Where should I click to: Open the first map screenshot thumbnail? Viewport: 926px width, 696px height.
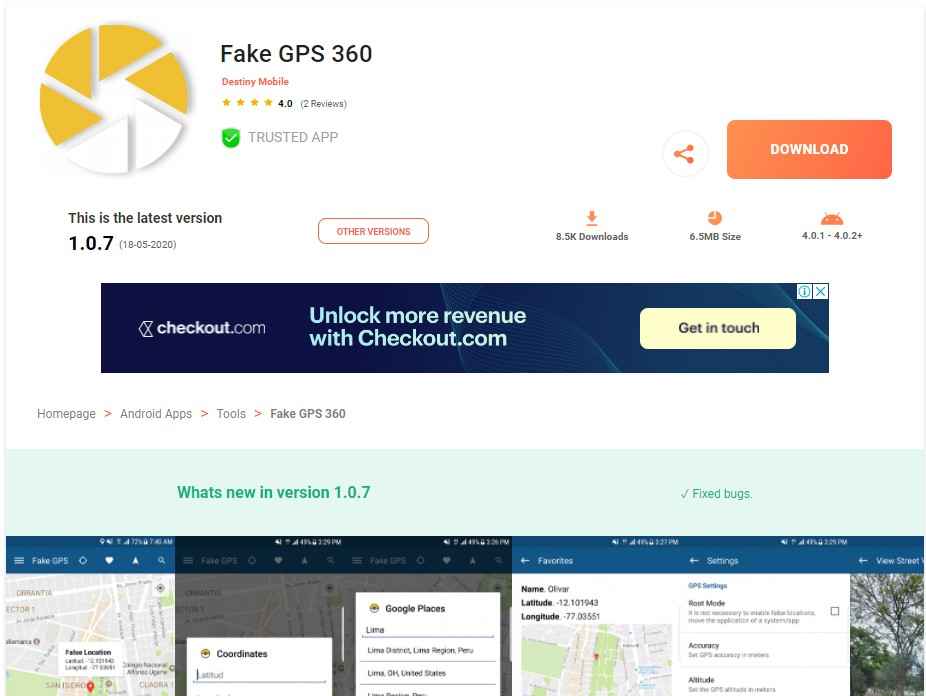click(90, 616)
